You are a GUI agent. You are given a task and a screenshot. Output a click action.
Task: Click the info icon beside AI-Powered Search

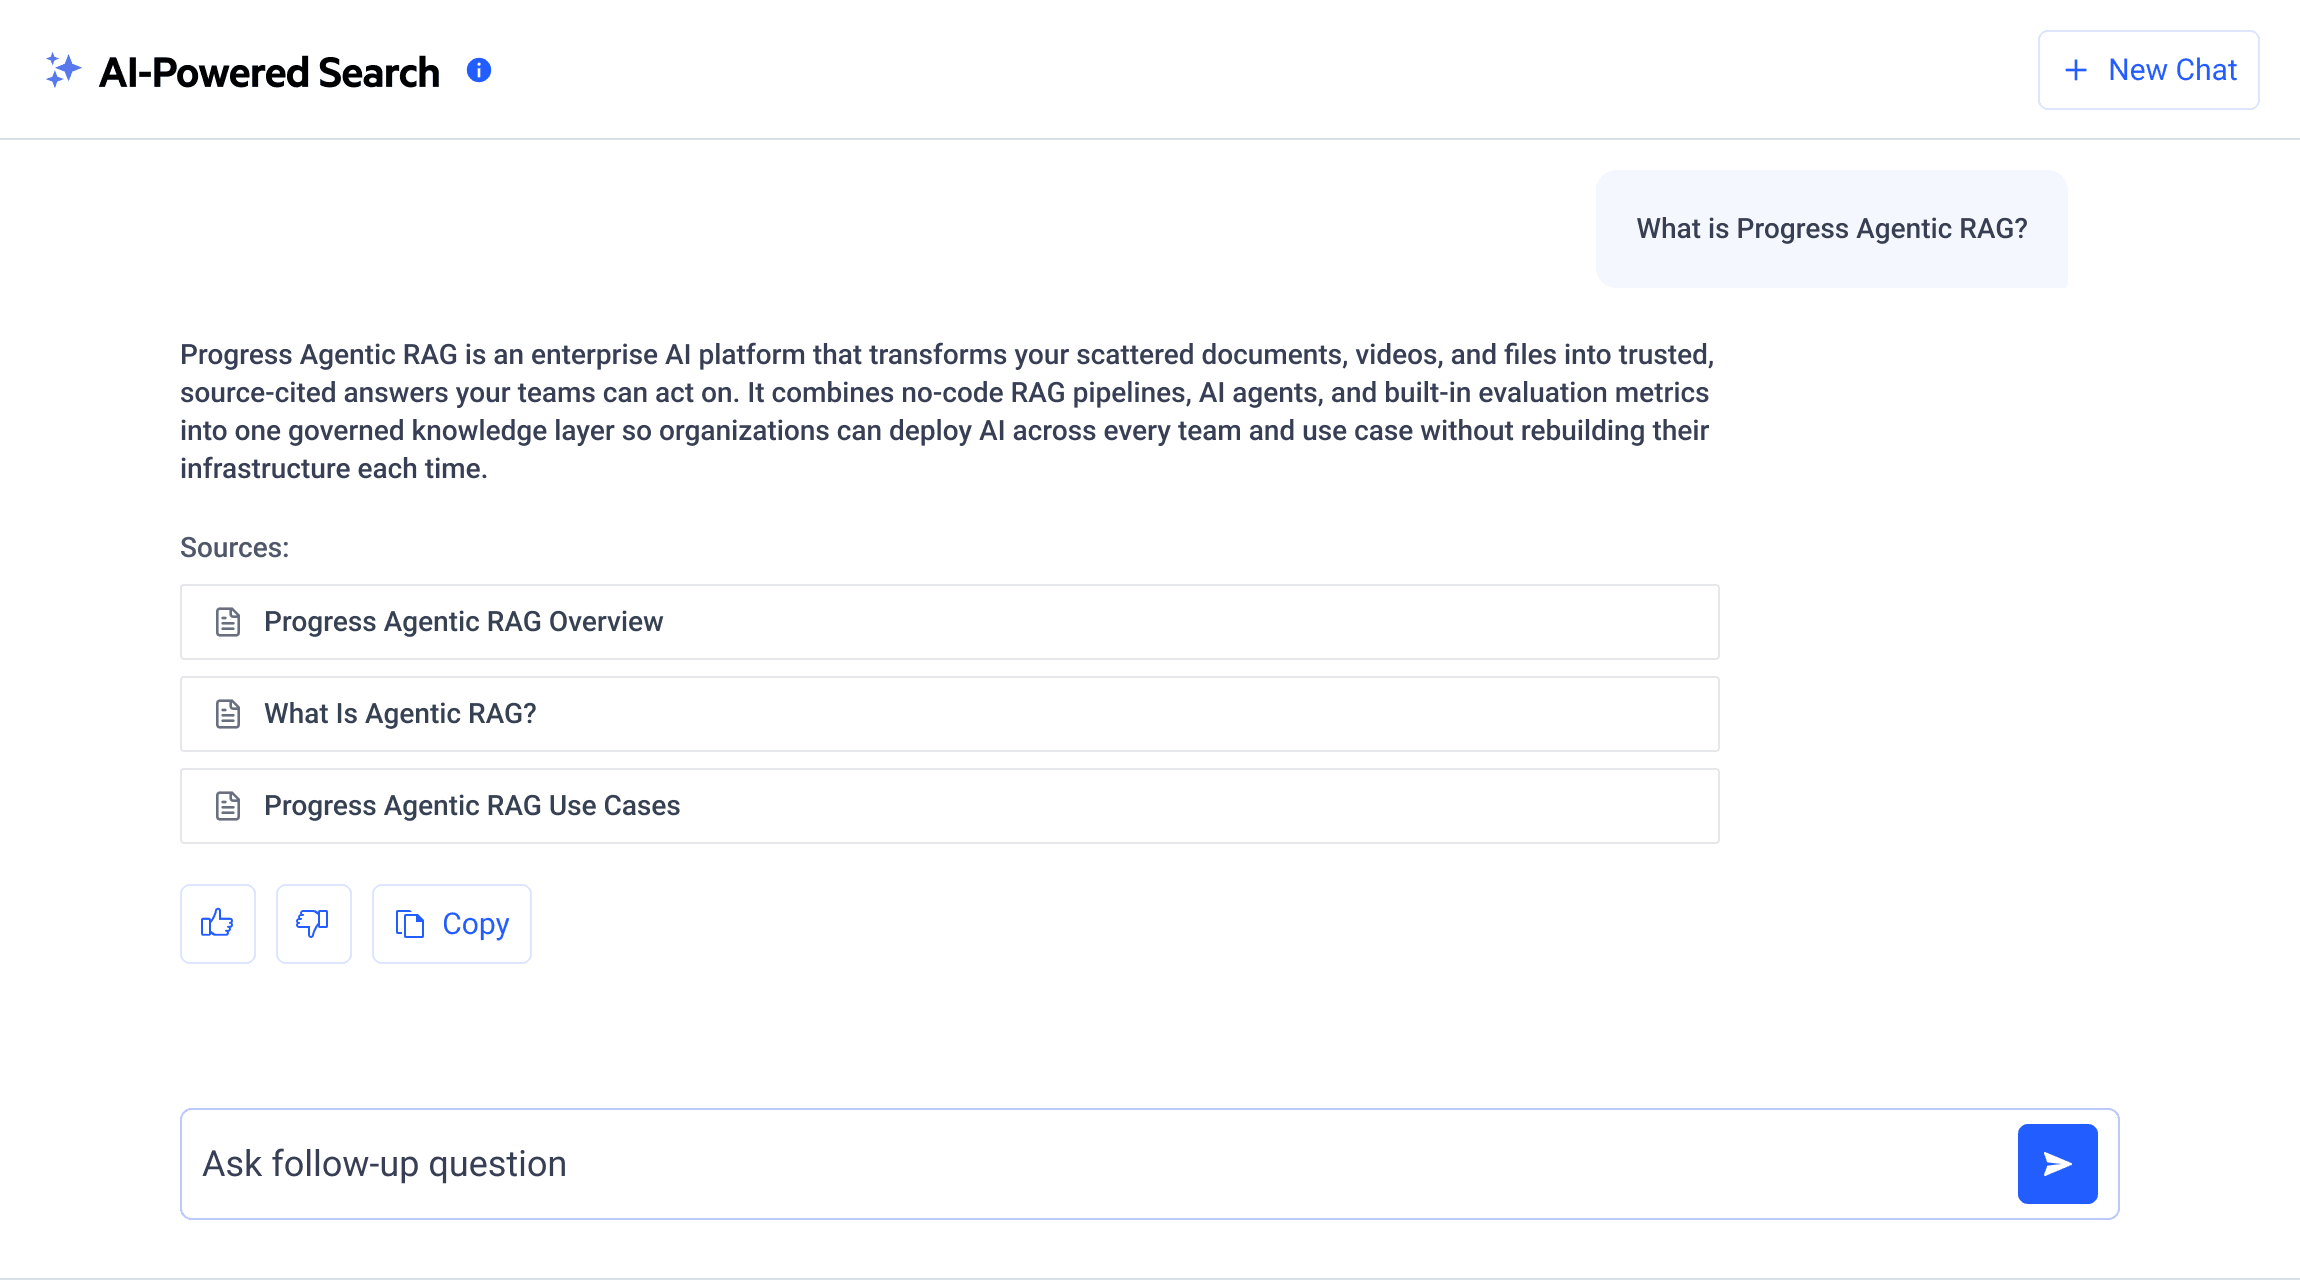point(479,70)
